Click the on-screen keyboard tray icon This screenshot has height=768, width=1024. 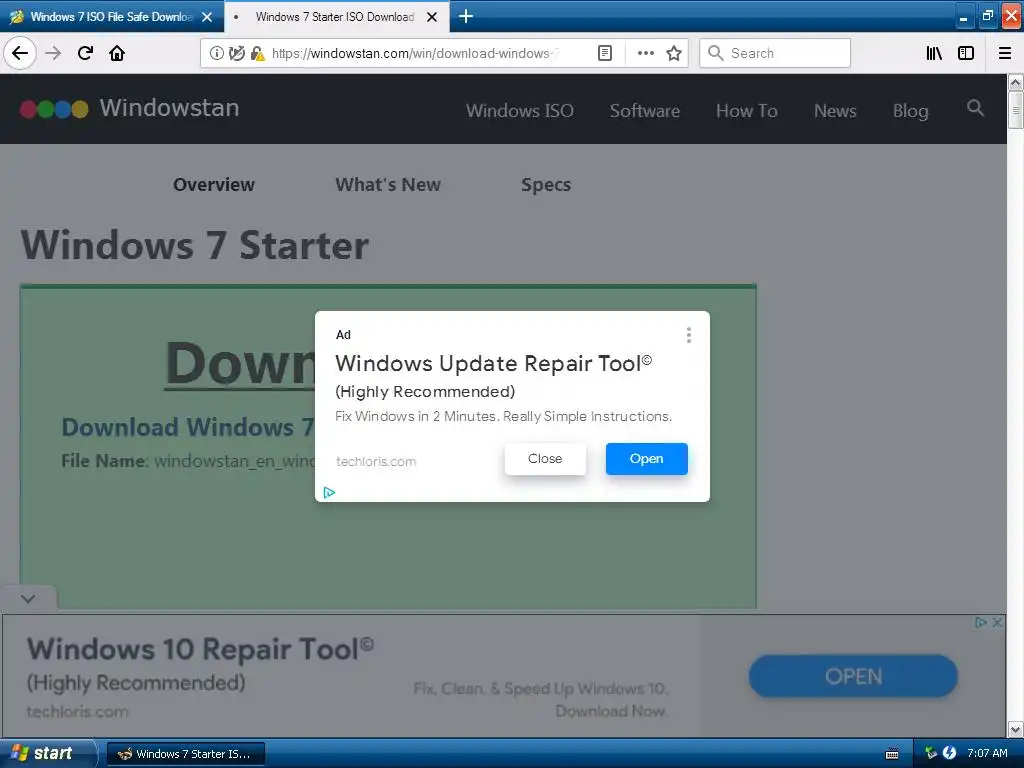[x=892, y=754]
